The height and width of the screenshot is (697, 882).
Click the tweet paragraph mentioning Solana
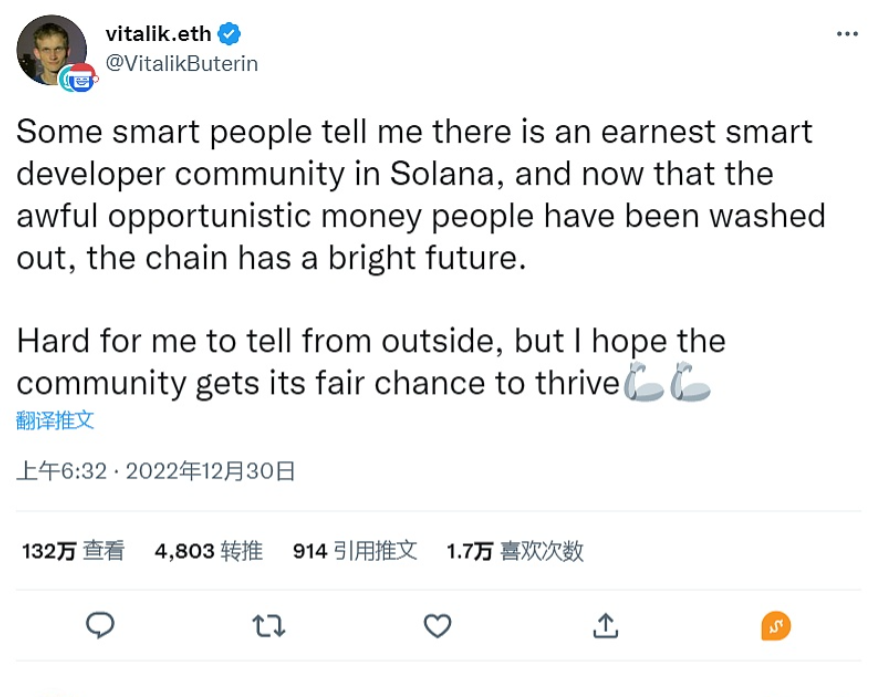[x=420, y=195]
